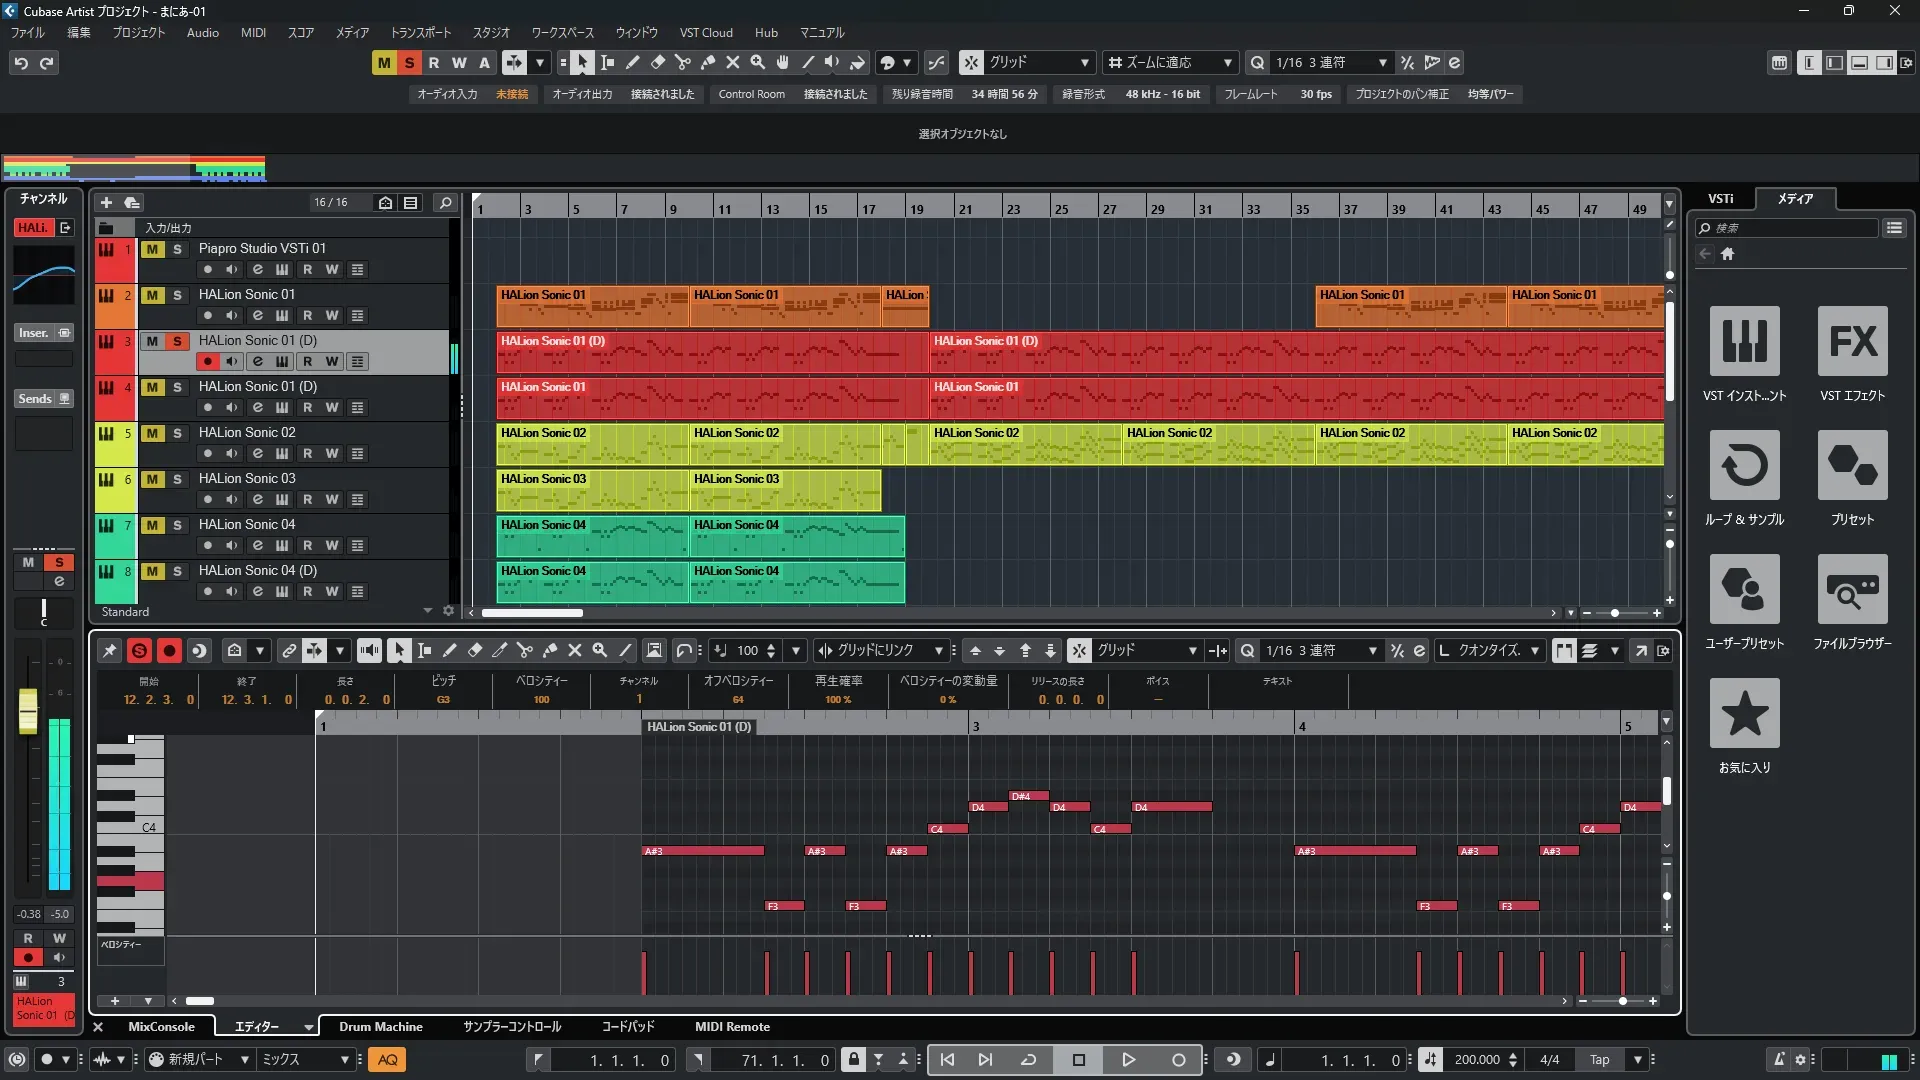1920x1080 pixels.
Task: Select the Zoom magnifier tool in top toolbar
Action: (758, 63)
